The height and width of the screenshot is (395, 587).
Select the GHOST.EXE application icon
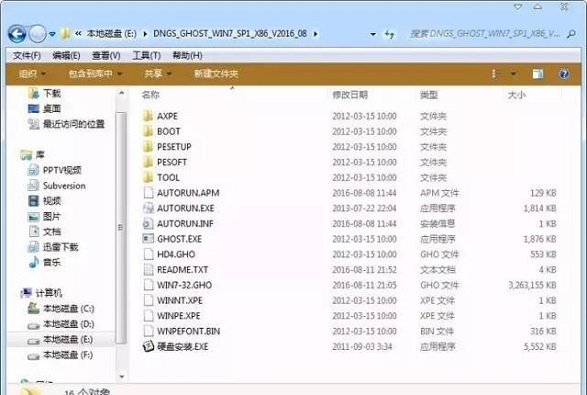click(148, 238)
